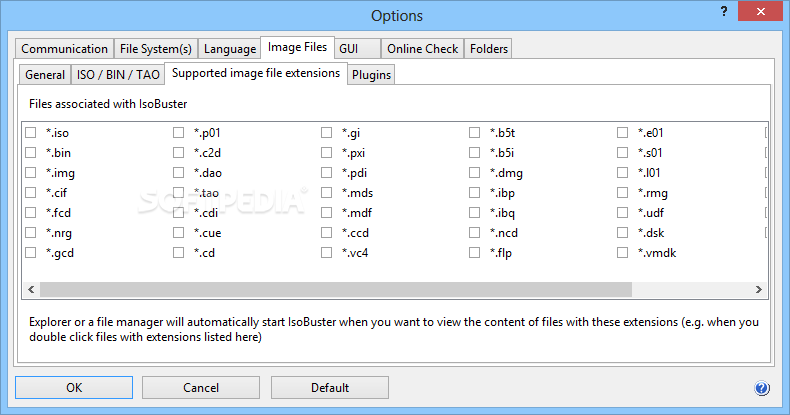Toggle the *.ibq checkbox
Image resolution: width=790 pixels, height=415 pixels.
474,213
